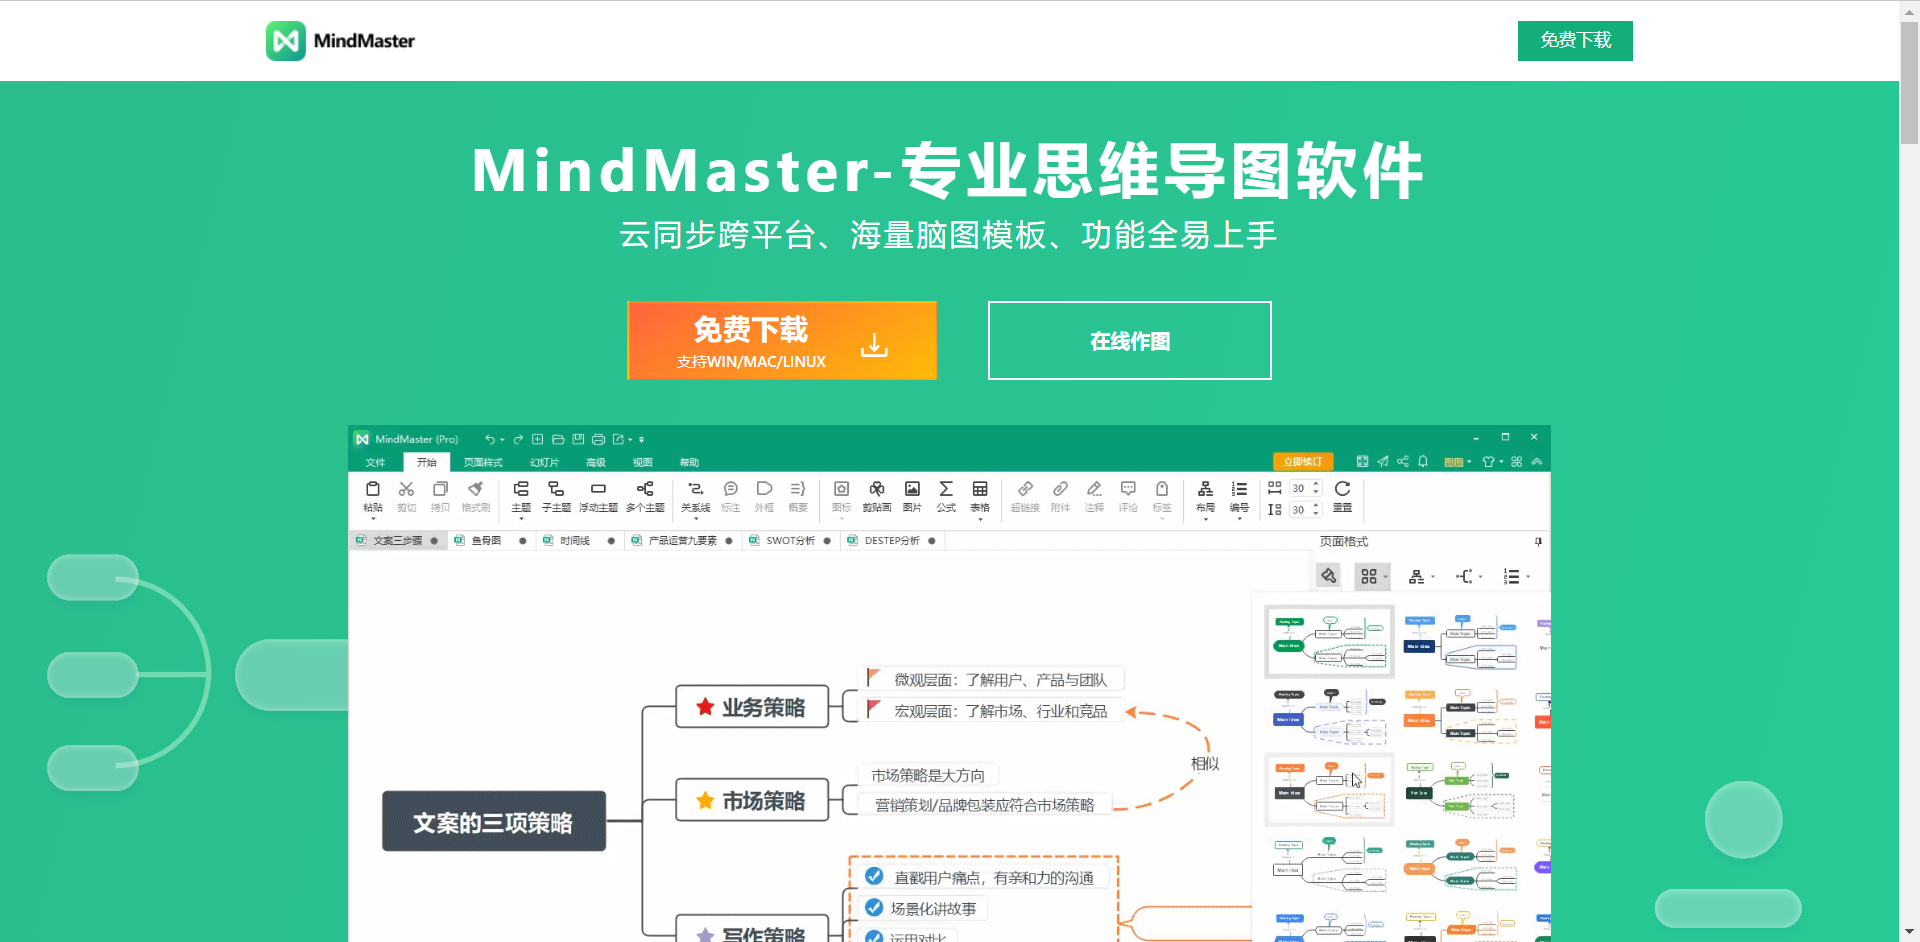Switch to 文案三步骤 document tab
1920x942 pixels.
point(397,541)
